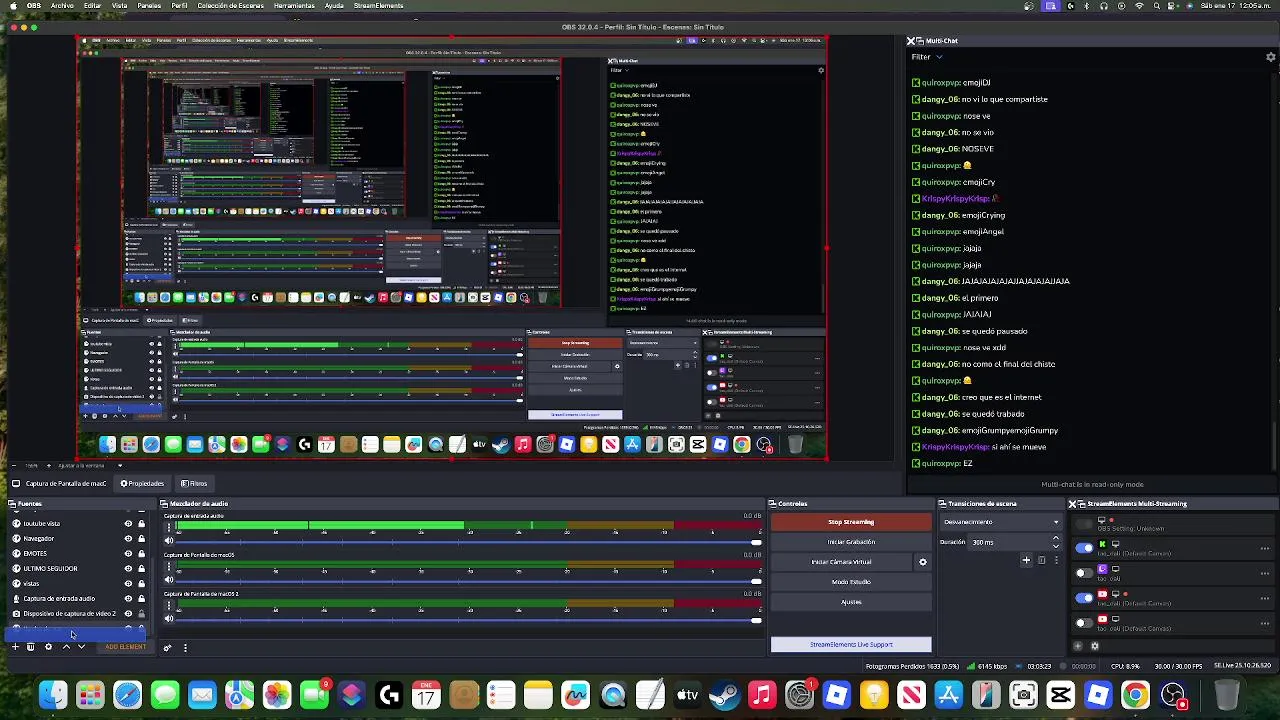Open the Colección de Escenas menu

pos(230,6)
